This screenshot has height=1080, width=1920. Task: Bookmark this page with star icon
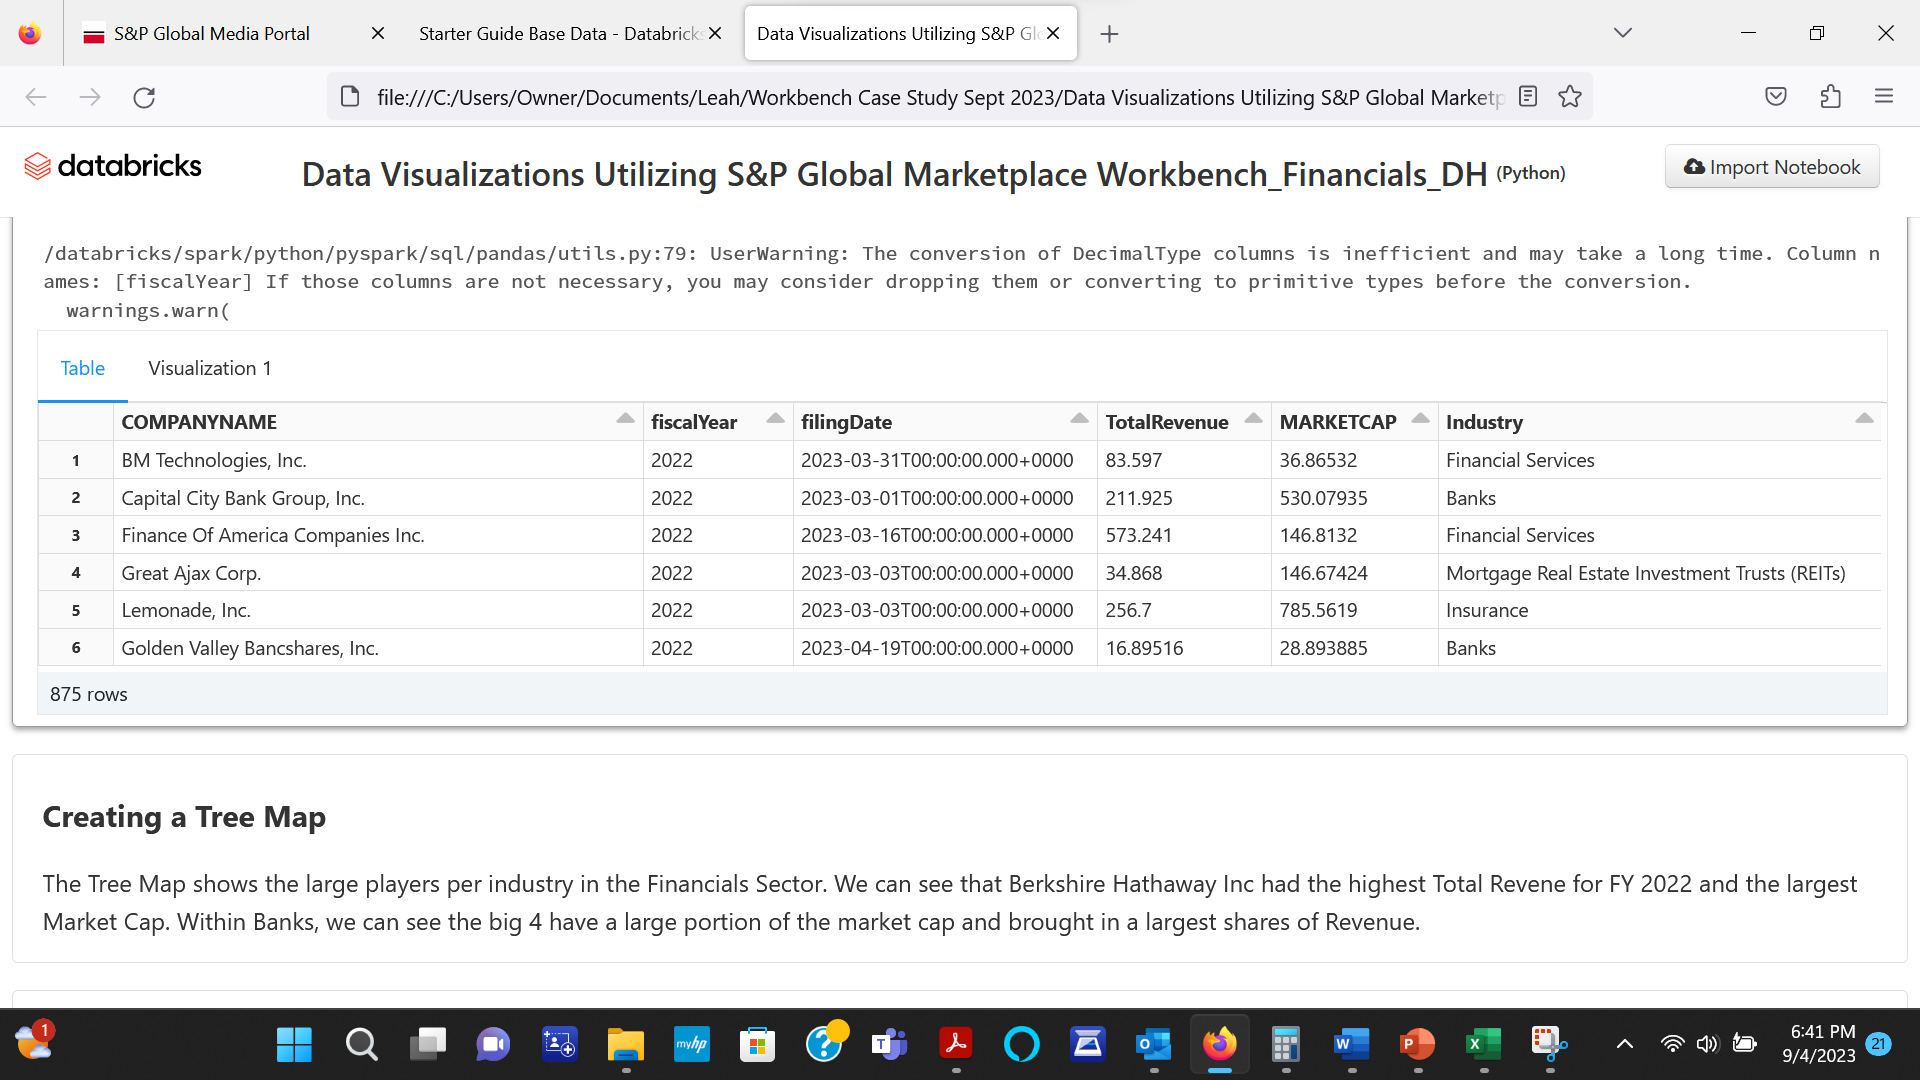(1570, 97)
